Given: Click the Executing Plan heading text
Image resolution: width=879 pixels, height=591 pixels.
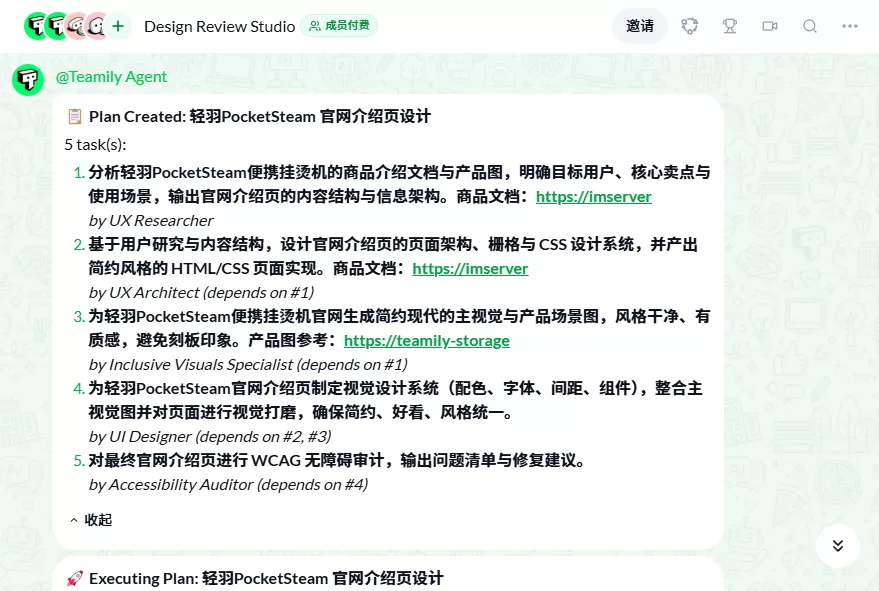Looking at the screenshot, I should coord(266,578).
